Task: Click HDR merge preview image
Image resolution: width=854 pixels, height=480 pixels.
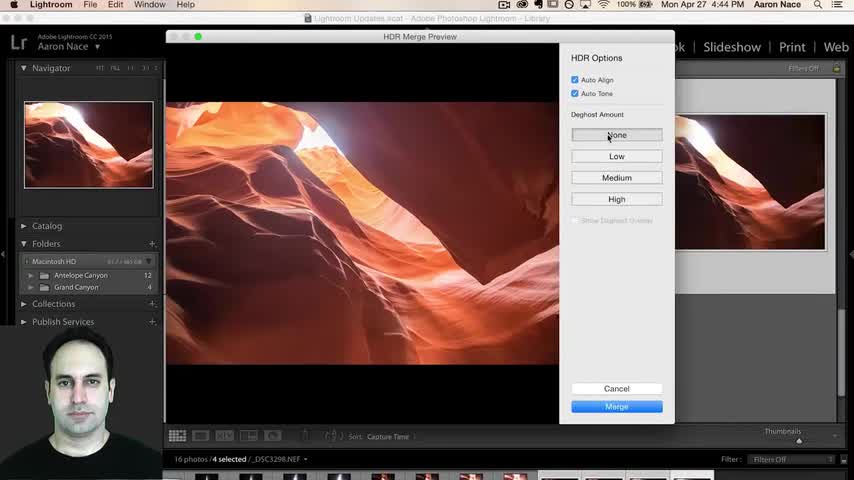Action: pos(362,233)
